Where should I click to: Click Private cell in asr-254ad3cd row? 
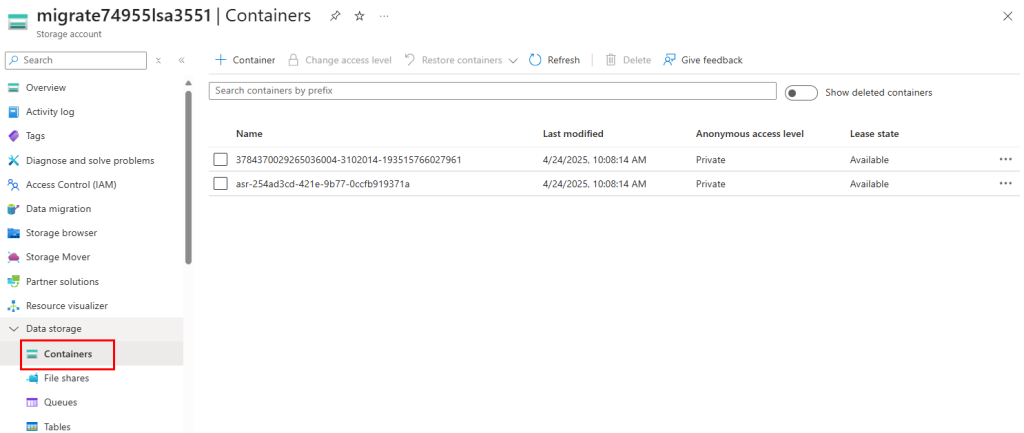tap(711, 184)
